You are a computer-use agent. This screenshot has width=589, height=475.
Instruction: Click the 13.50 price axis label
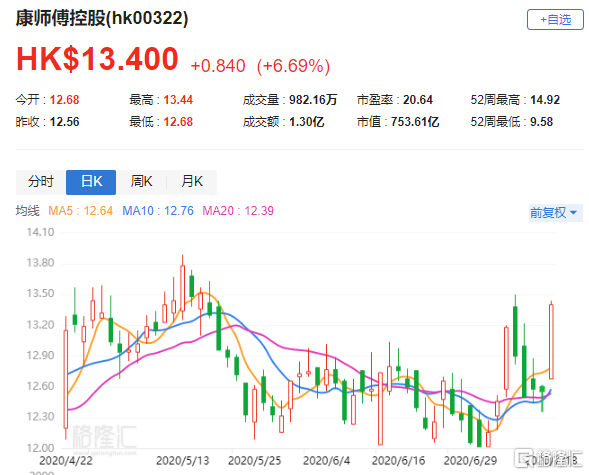pyautogui.click(x=40, y=293)
